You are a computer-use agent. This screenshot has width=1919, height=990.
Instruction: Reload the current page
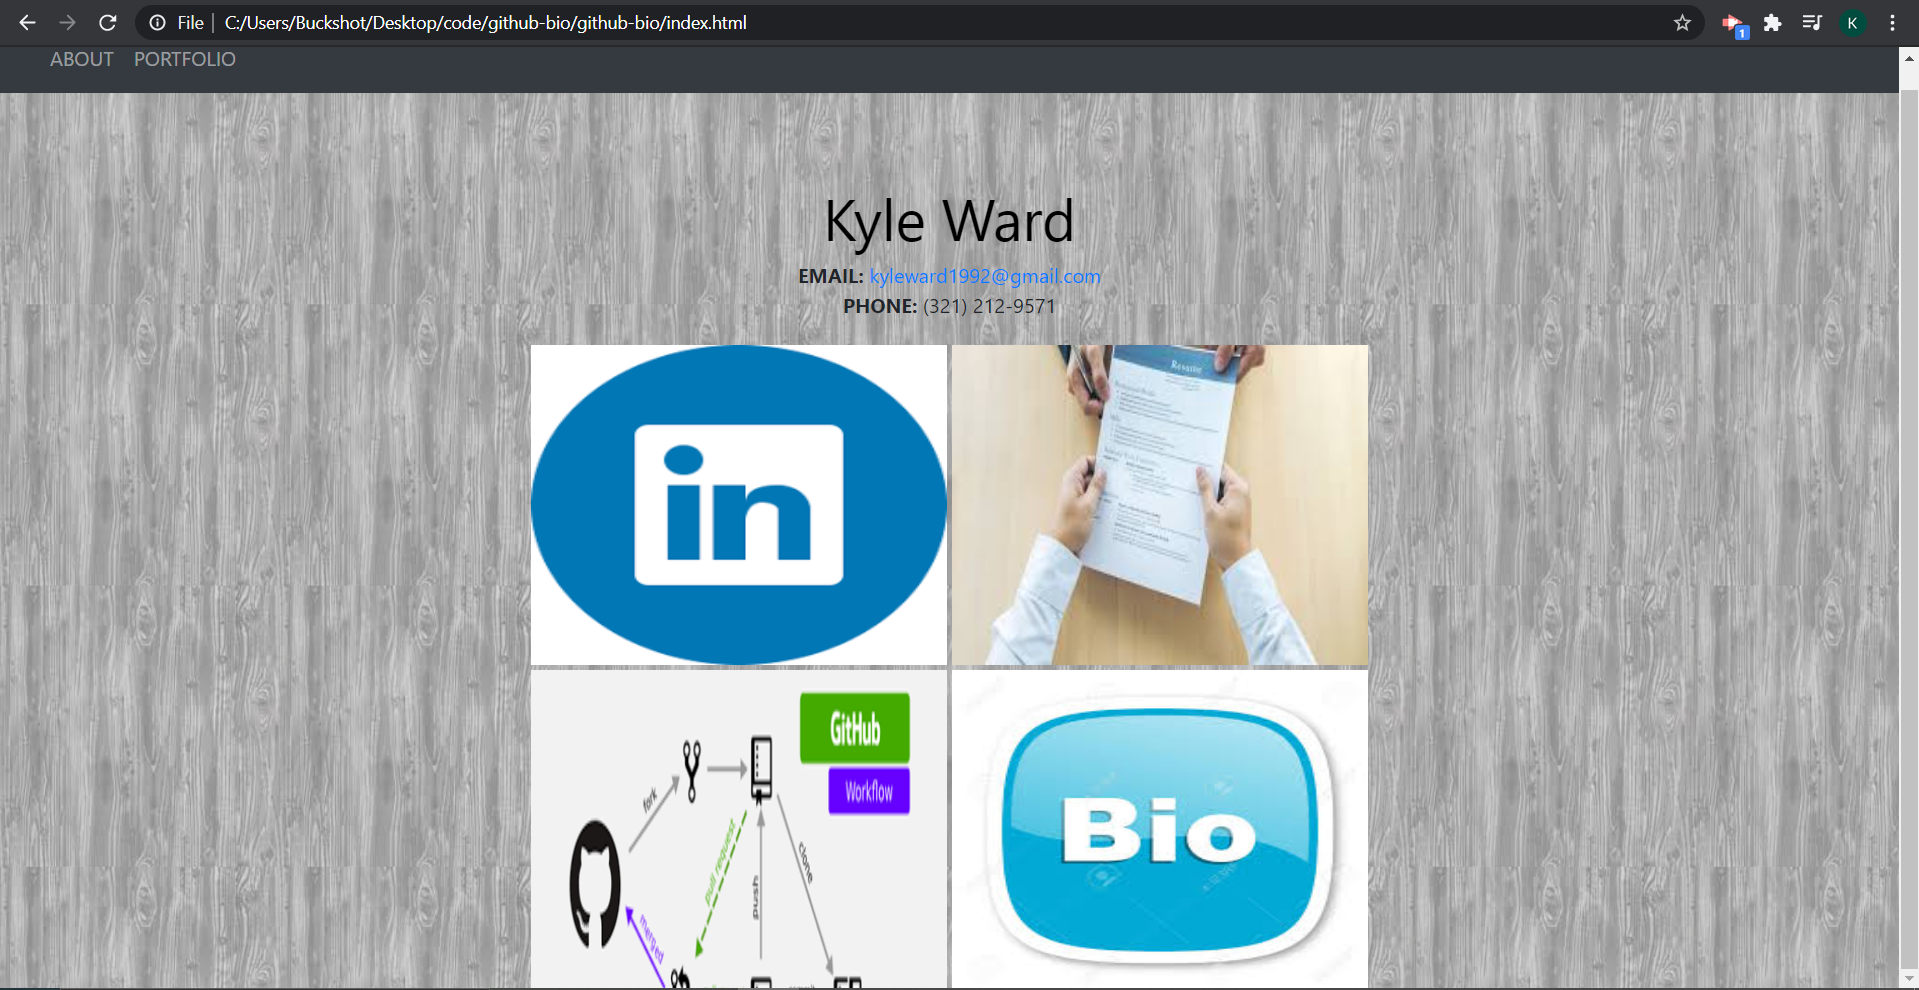click(107, 22)
